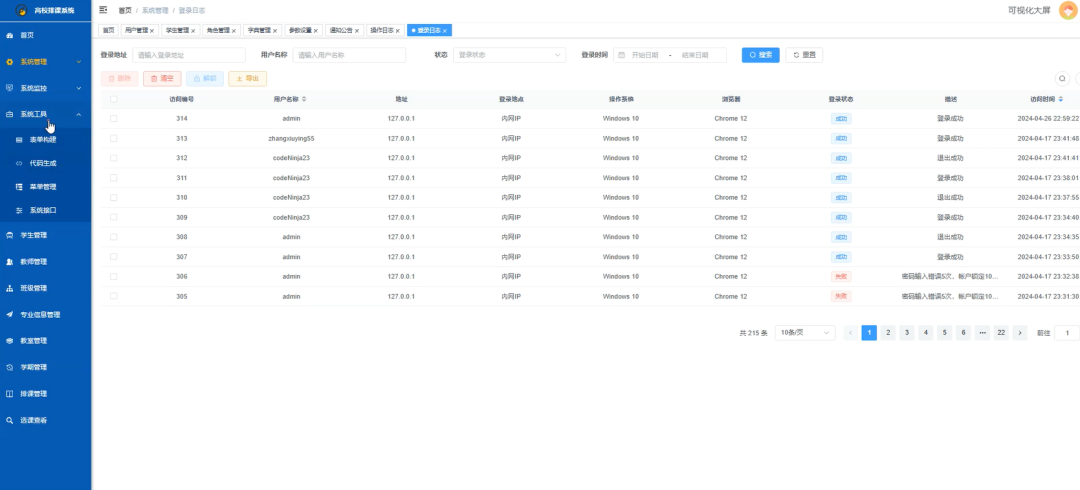
Task: Pick the 结束日期 end date
Action: 696,55
